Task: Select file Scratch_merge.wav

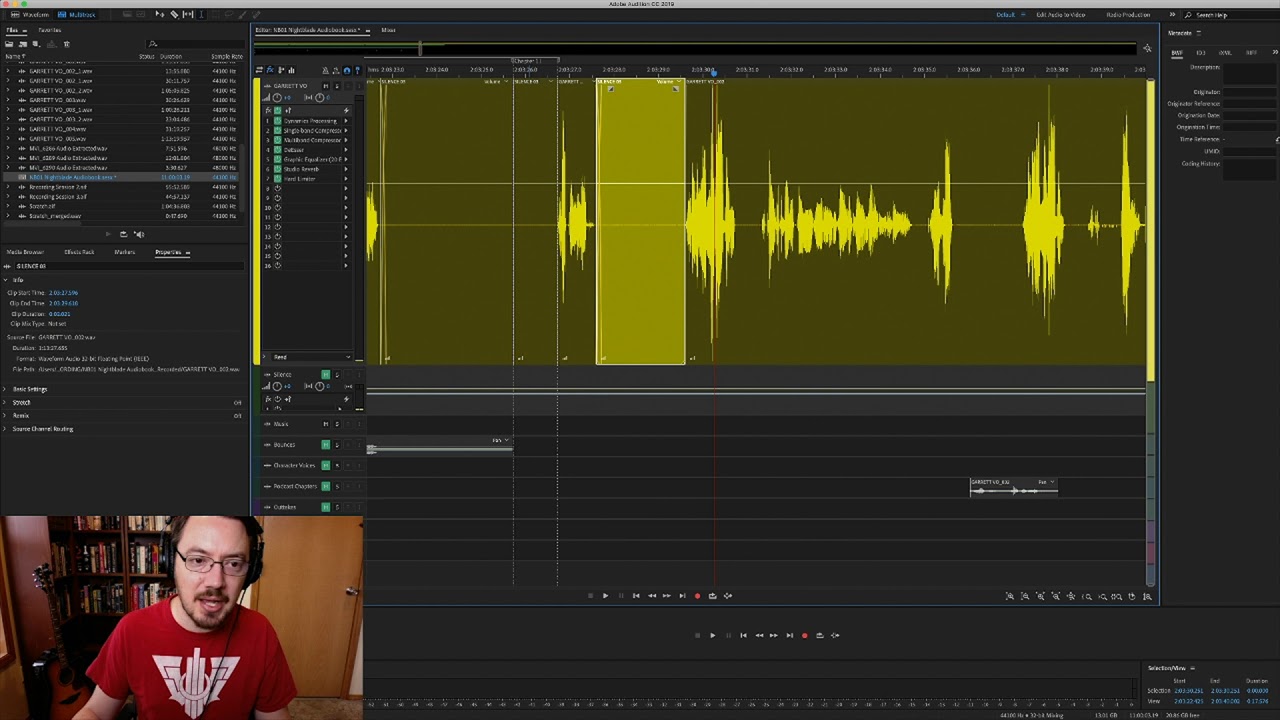Action: pyautogui.click(x=55, y=216)
